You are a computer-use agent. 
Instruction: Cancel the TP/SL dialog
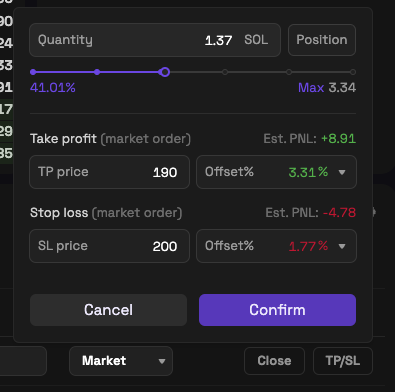click(108, 310)
